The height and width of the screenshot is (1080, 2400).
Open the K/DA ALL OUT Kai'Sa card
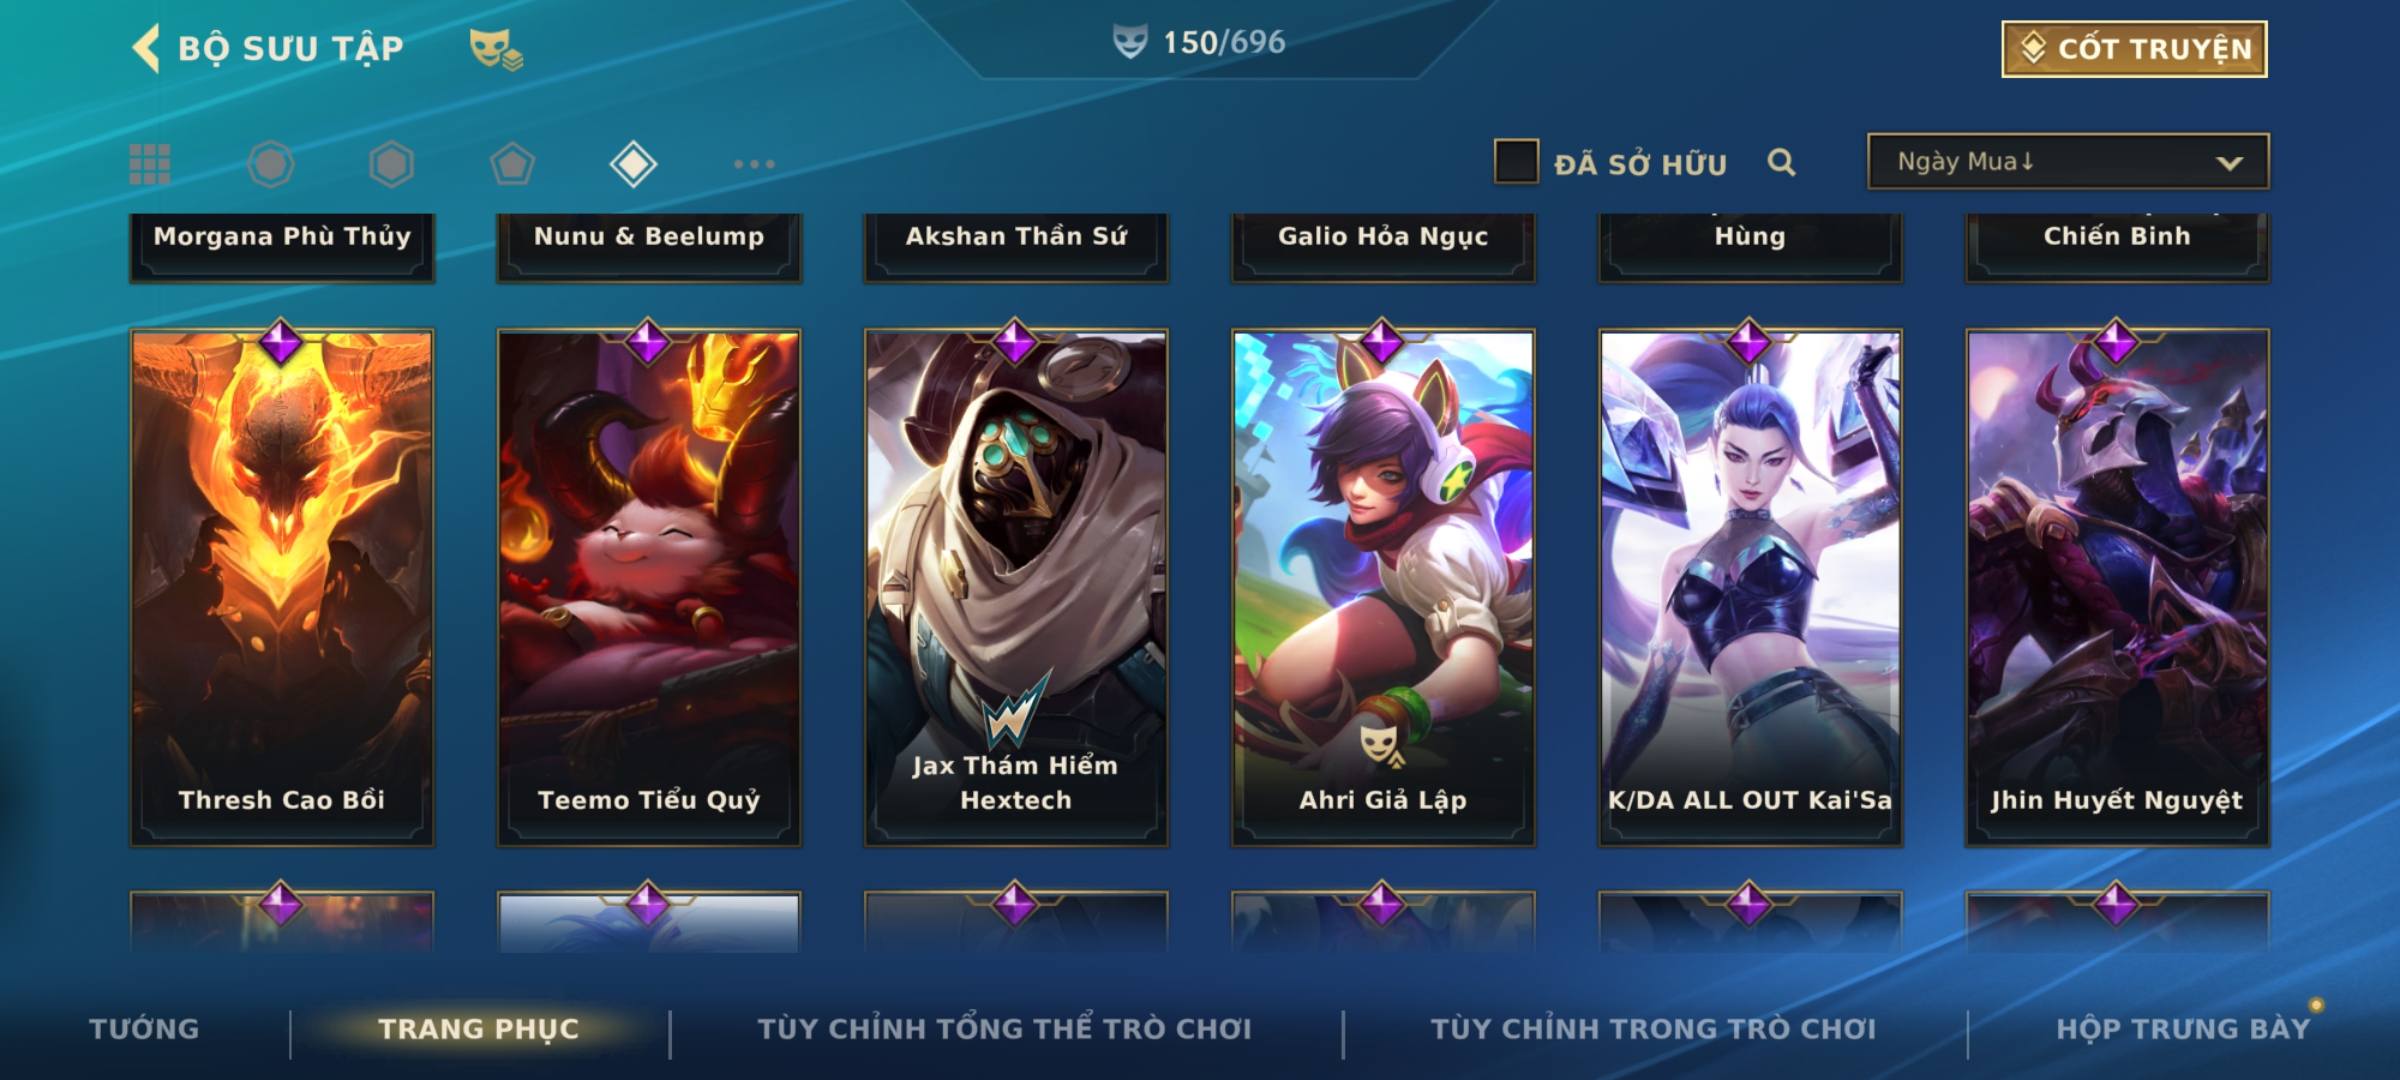(x=1750, y=588)
